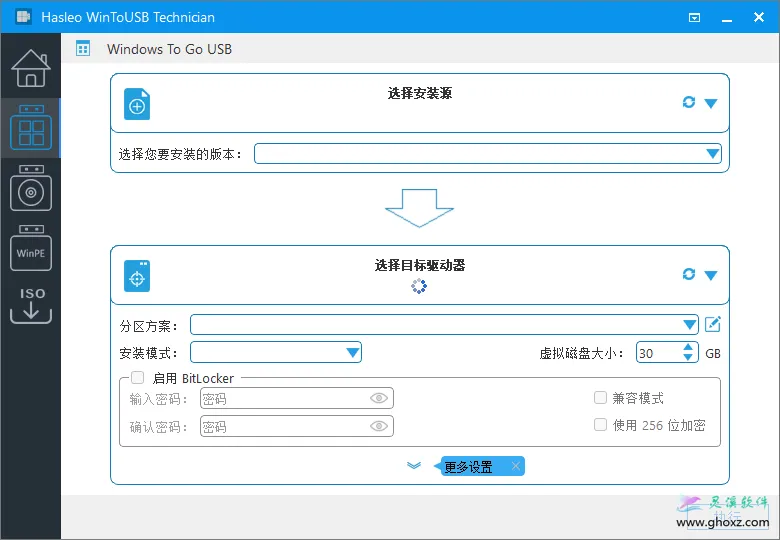This screenshot has width=780, height=540.
Task: Decrease virtual disk size with down arrow
Action: tap(688, 358)
